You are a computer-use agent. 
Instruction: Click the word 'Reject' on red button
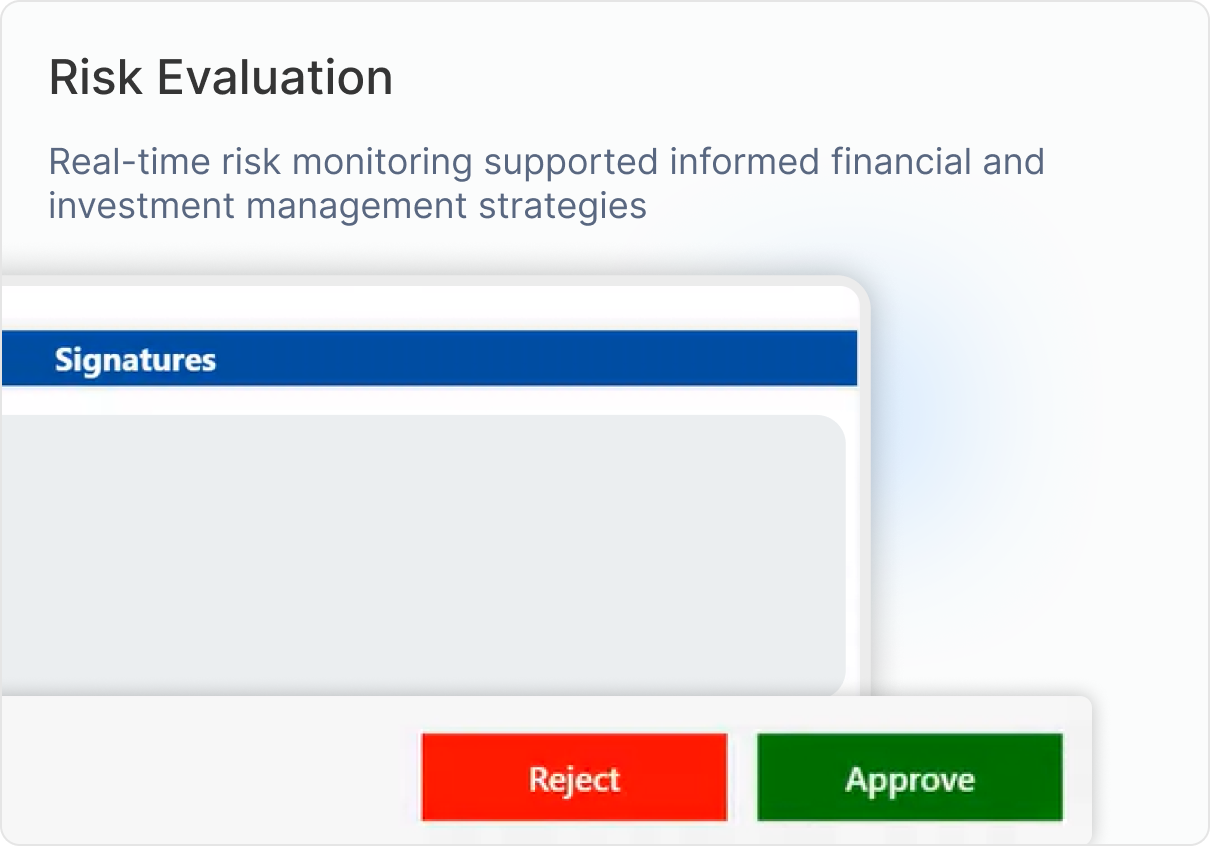(574, 779)
